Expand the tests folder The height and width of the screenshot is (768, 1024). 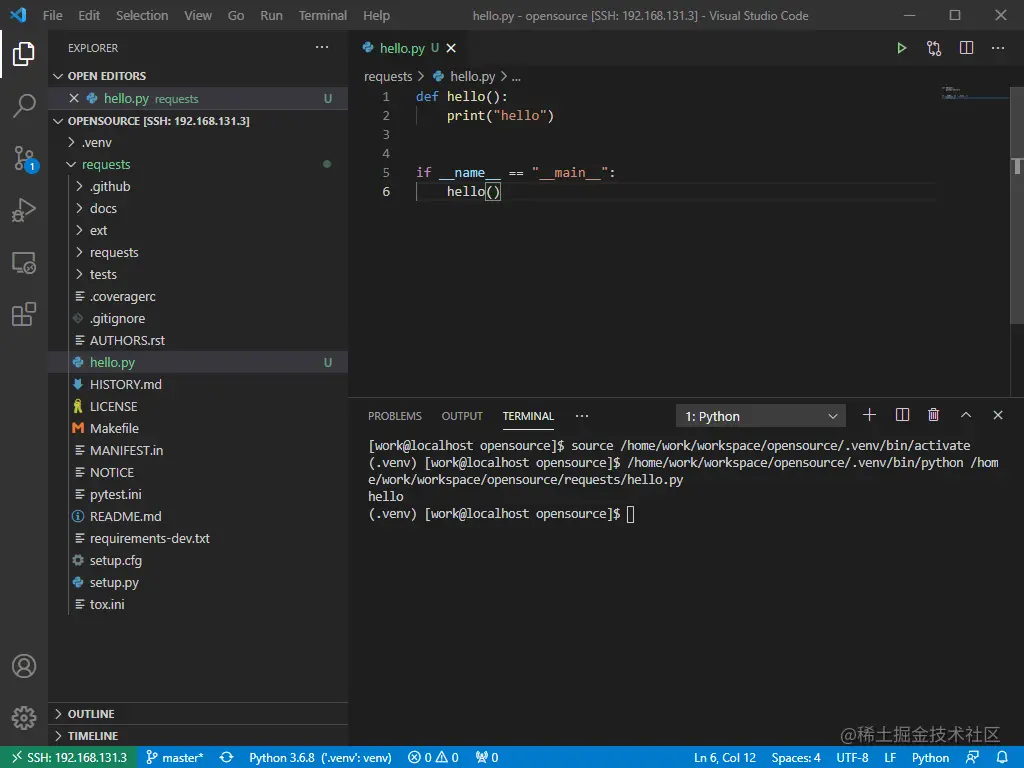199,274
